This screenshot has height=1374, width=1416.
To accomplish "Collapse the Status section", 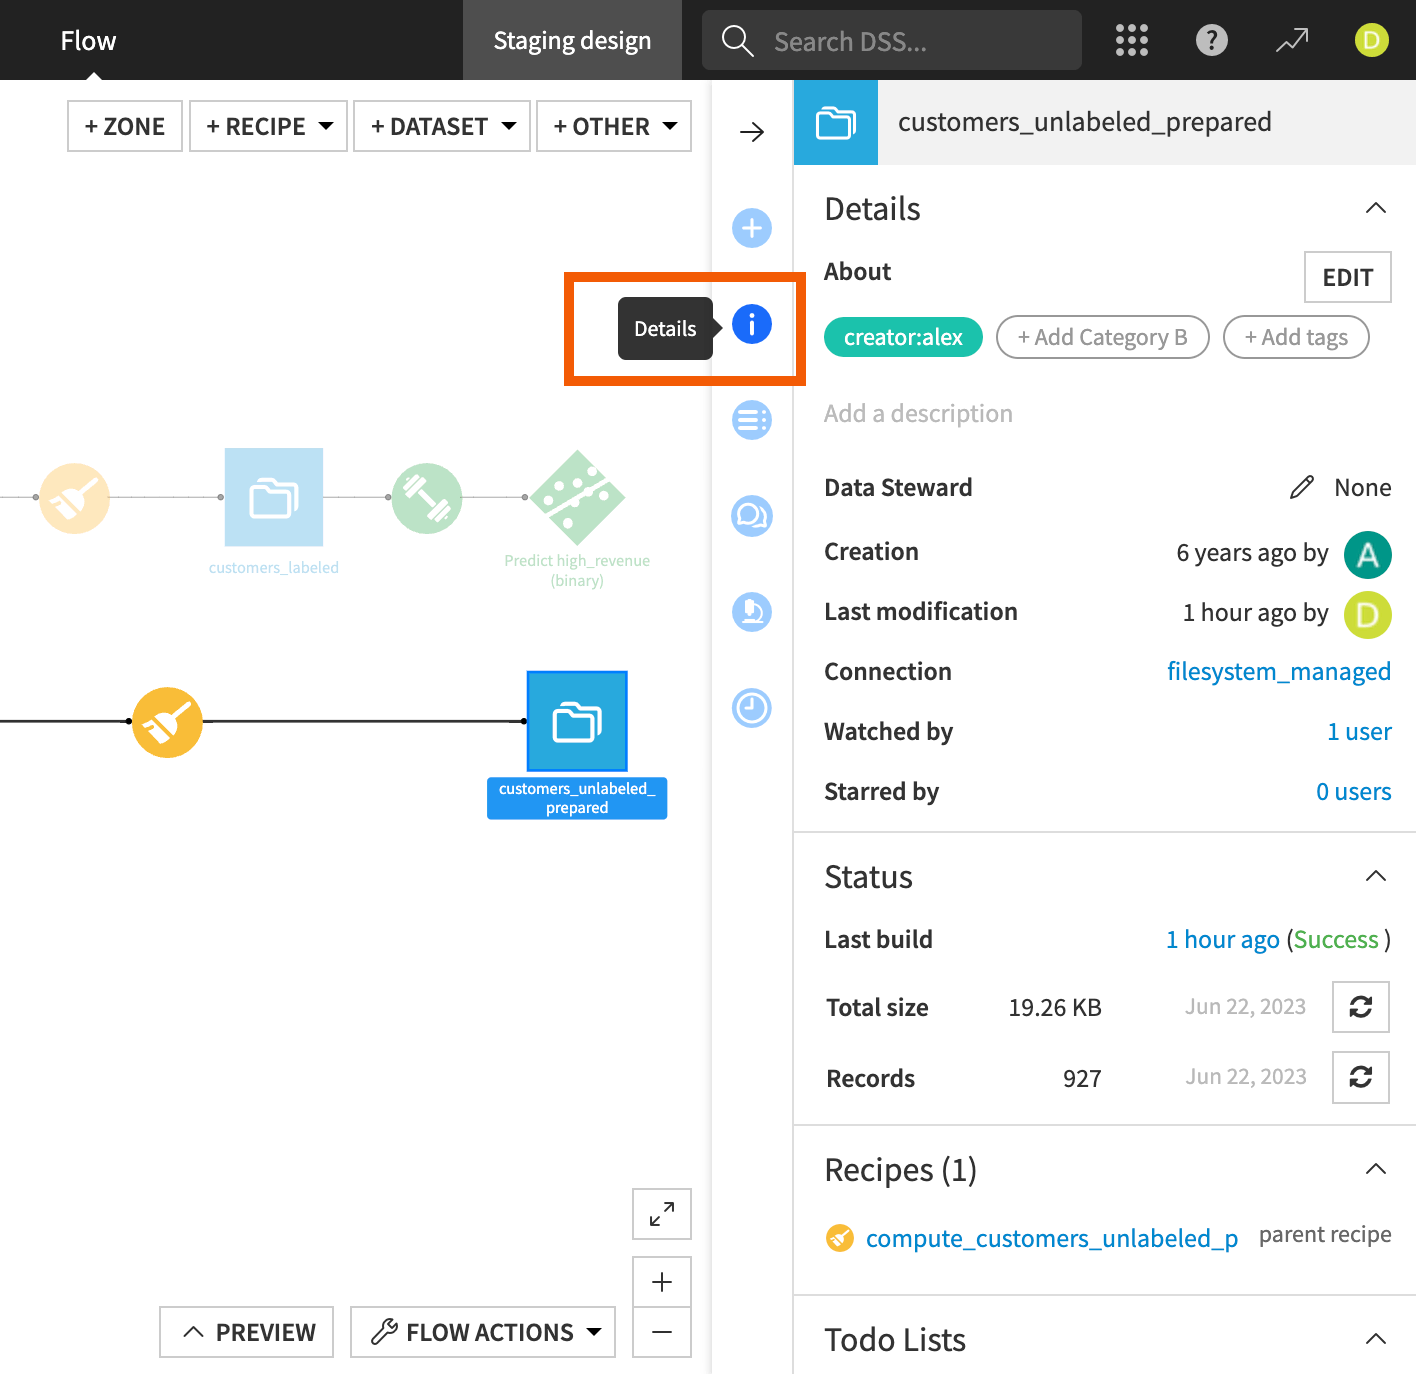I will 1376,876.
